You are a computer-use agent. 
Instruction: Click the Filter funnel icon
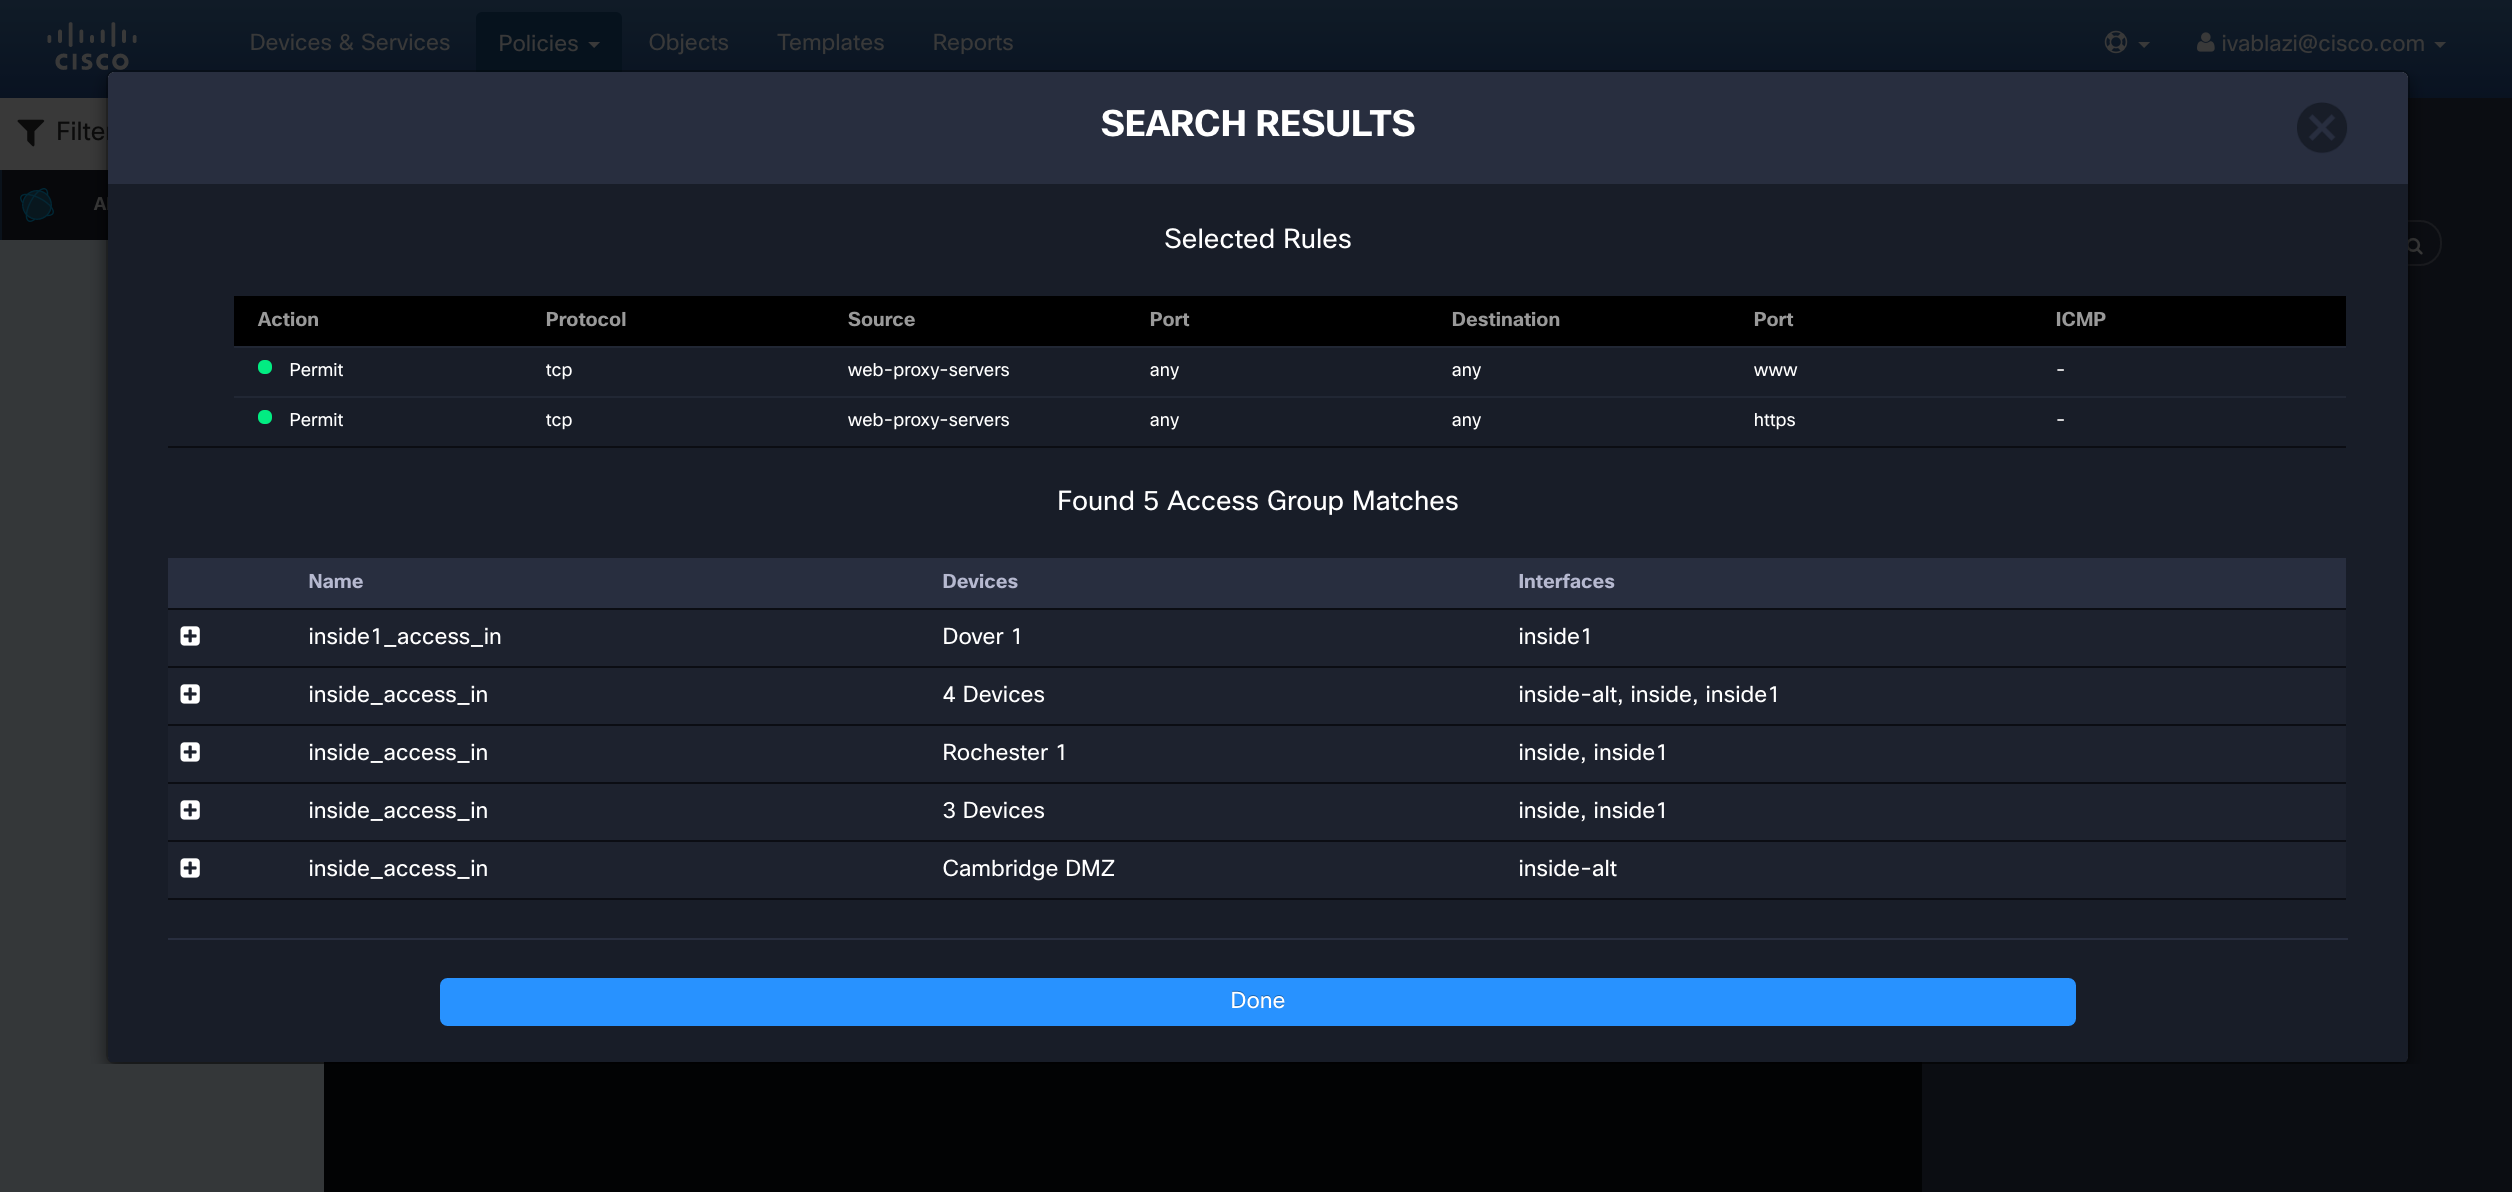point(31,132)
